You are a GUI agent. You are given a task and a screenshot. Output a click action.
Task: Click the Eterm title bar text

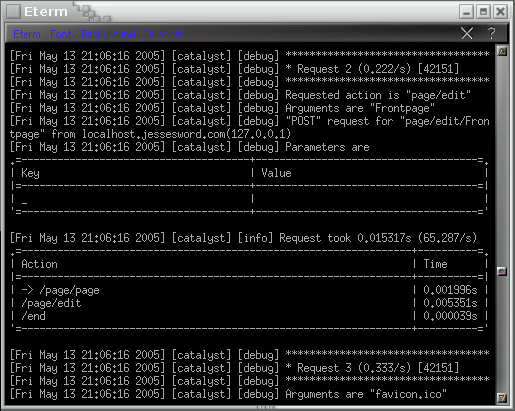(46, 12)
